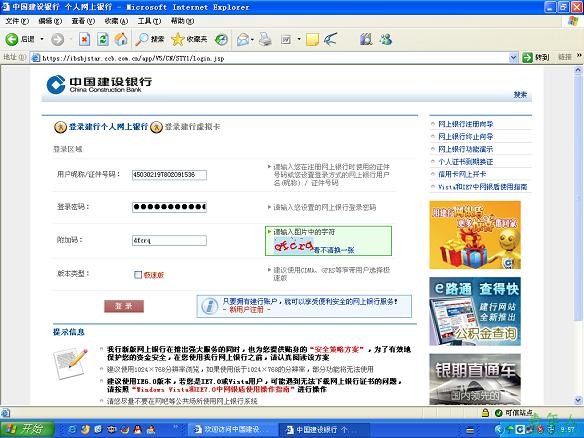Viewport: 584px width, 438px height.
Task: Click the 用户昵称/证件号码 input field
Action: click(169, 175)
